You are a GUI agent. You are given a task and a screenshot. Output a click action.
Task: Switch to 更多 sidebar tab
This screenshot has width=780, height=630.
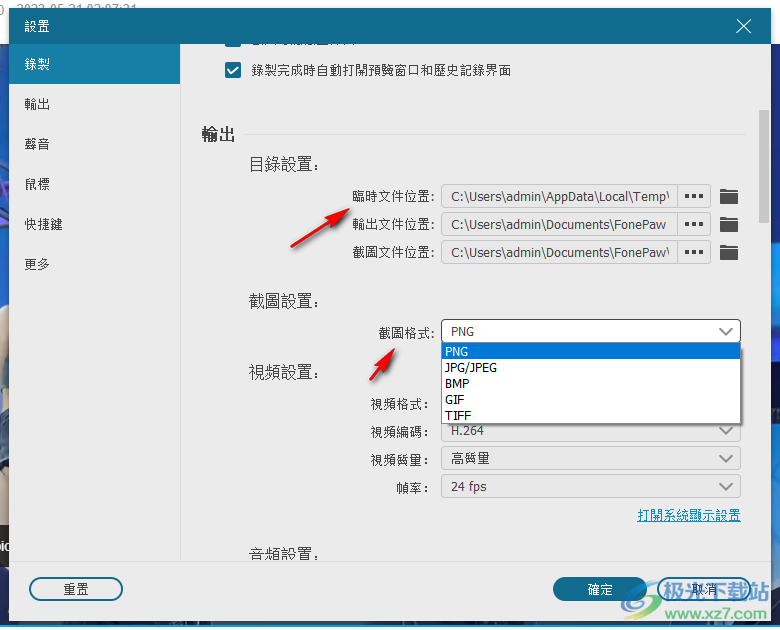95,264
